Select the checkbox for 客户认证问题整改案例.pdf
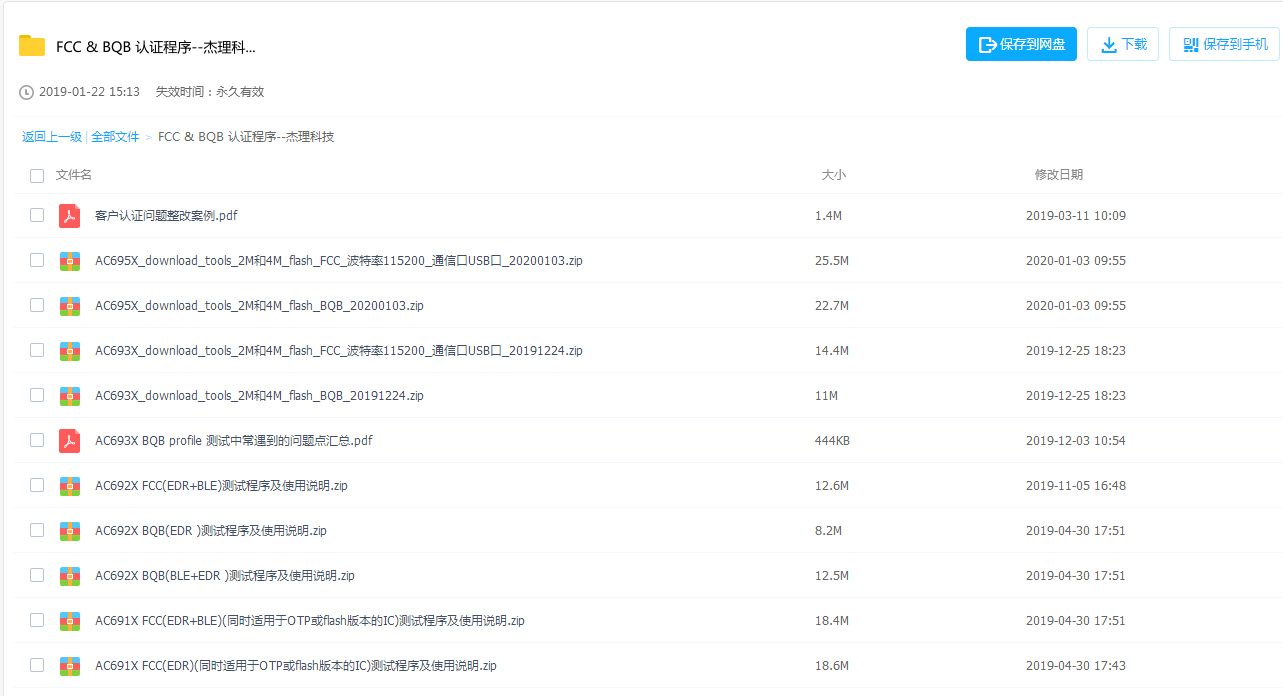The image size is (1283, 696). pyautogui.click(x=37, y=215)
